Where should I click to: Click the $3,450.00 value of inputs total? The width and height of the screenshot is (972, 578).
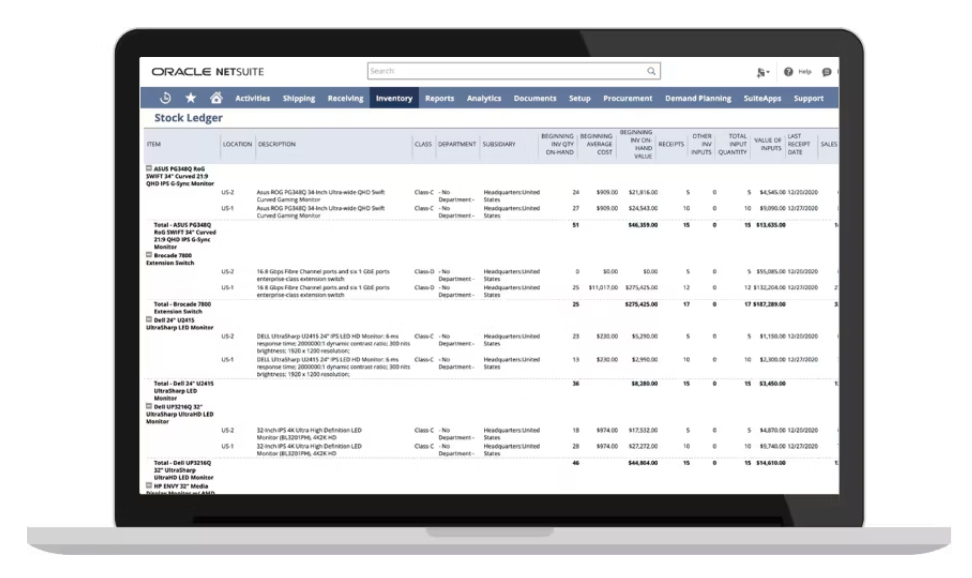tap(772, 384)
